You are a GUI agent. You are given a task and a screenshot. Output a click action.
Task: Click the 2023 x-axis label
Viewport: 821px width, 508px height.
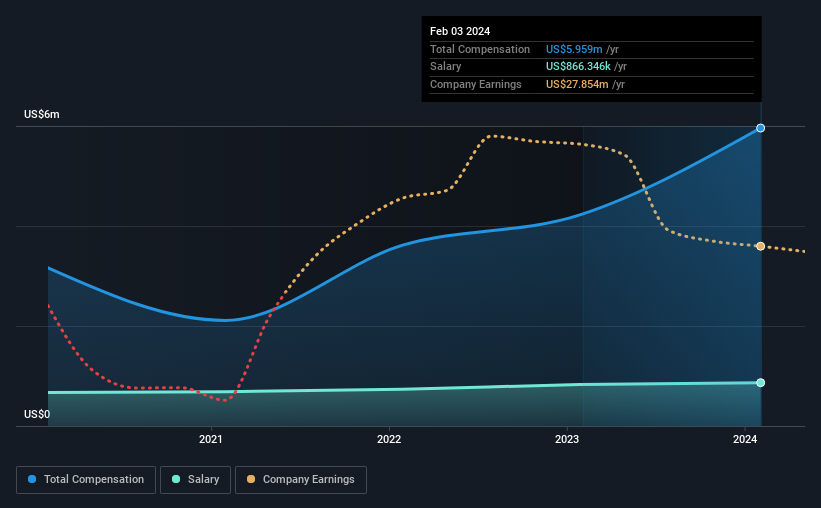click(567, 439)
